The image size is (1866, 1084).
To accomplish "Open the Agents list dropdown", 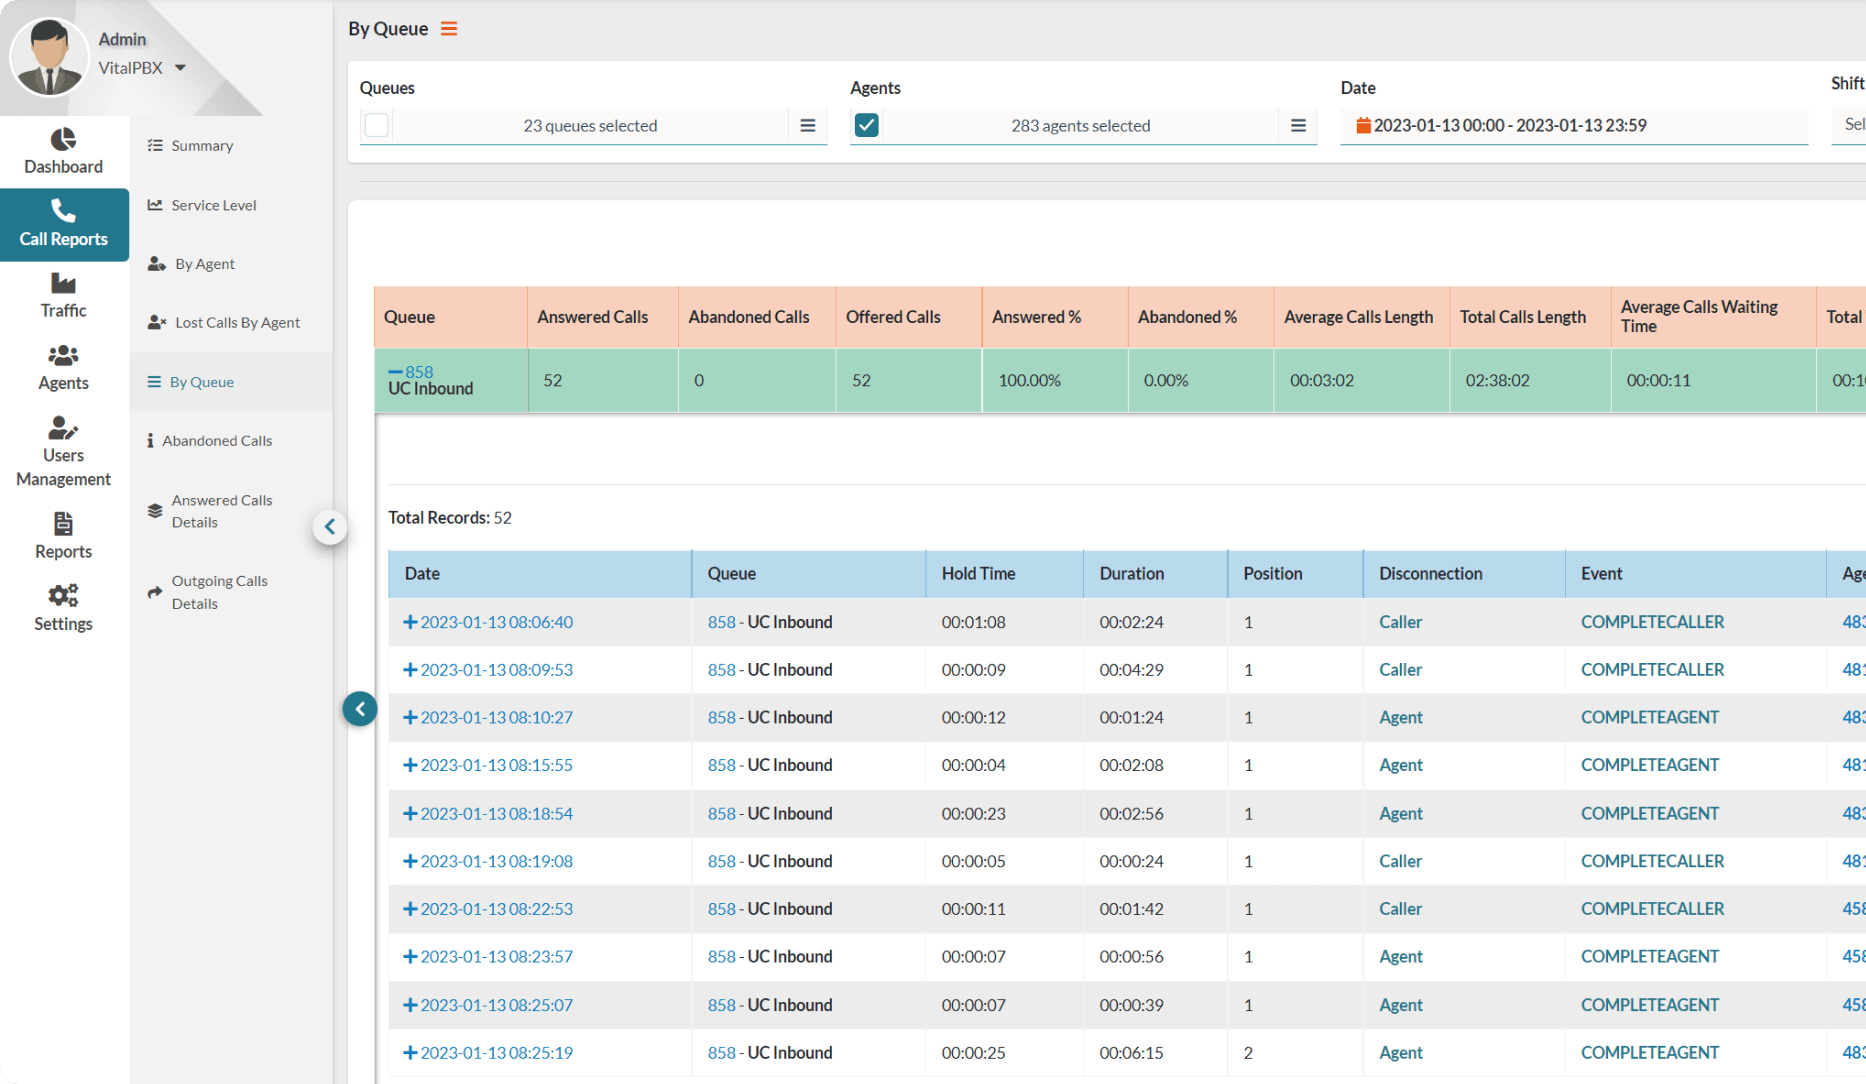I will [x=1297, y=126].
